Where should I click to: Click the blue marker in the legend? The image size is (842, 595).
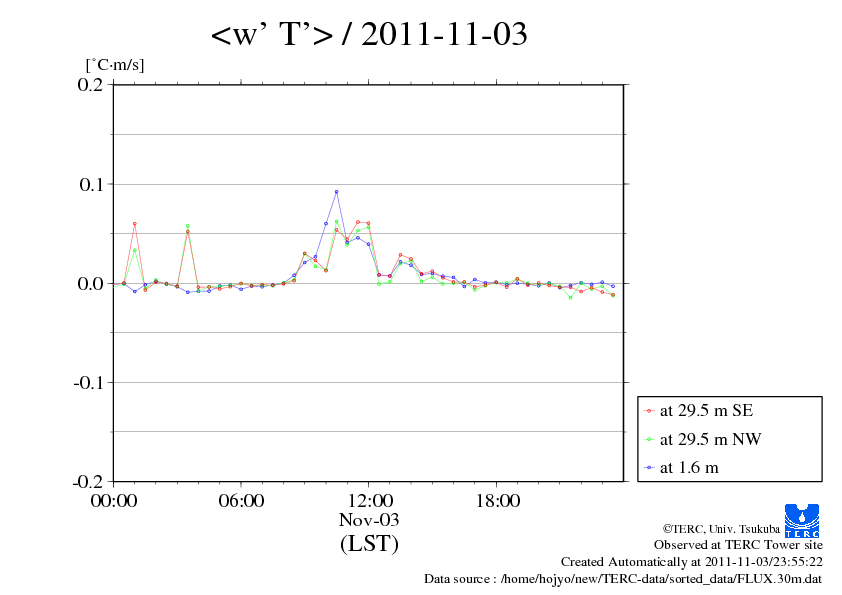(x=649, y=468)
